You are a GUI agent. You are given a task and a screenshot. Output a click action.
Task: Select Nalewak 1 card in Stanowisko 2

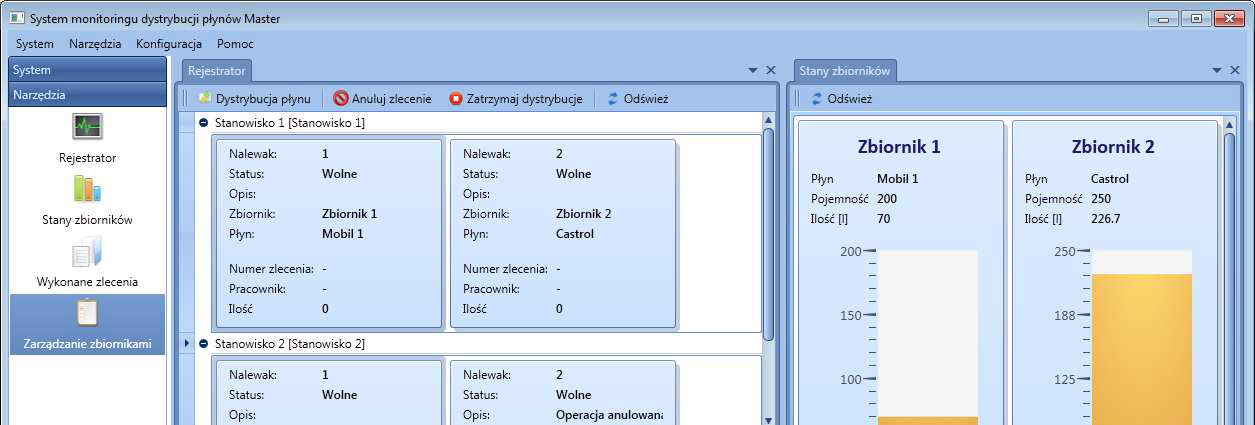coord(327,393)
